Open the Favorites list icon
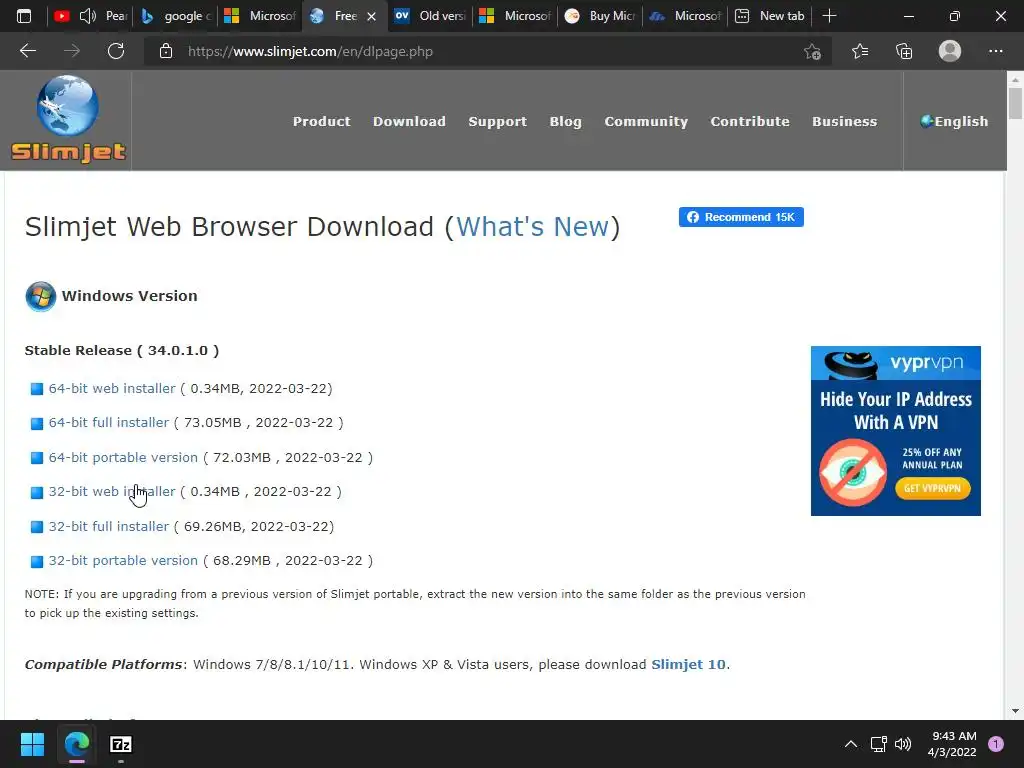 pos(859,51)
